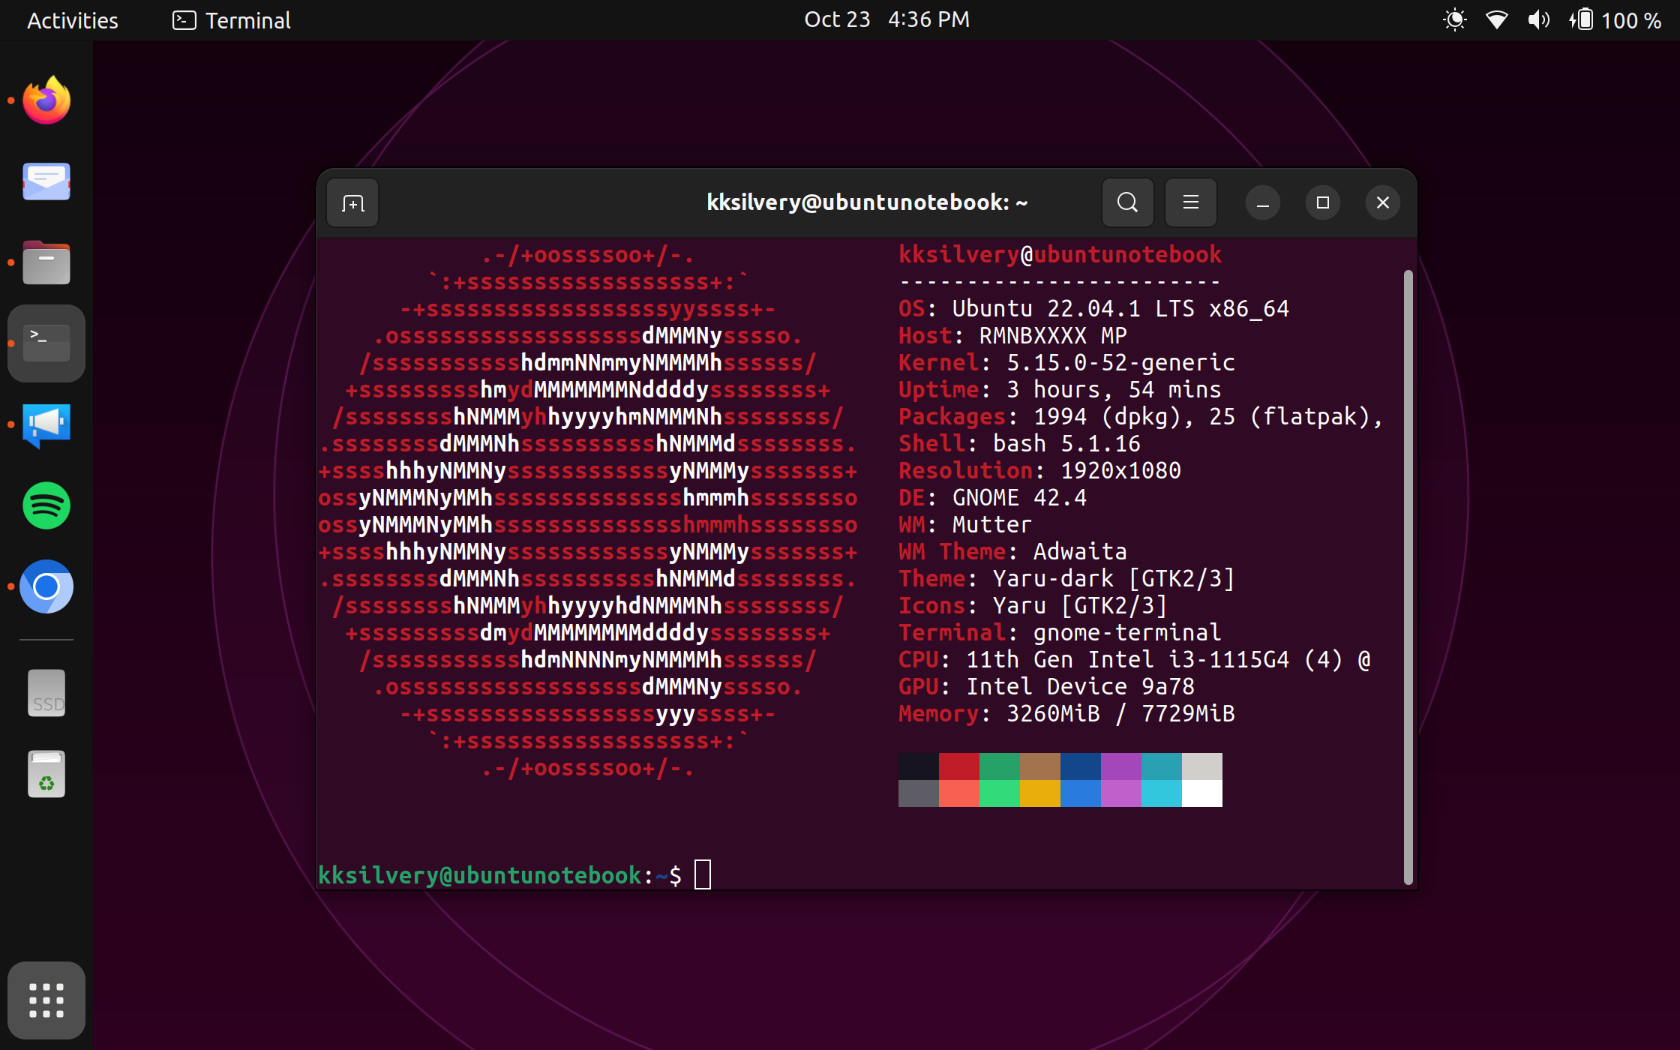1680x1050 pixels.
Task: Open Thunderbird mail from the dock
Action: [x=46, y=181]
